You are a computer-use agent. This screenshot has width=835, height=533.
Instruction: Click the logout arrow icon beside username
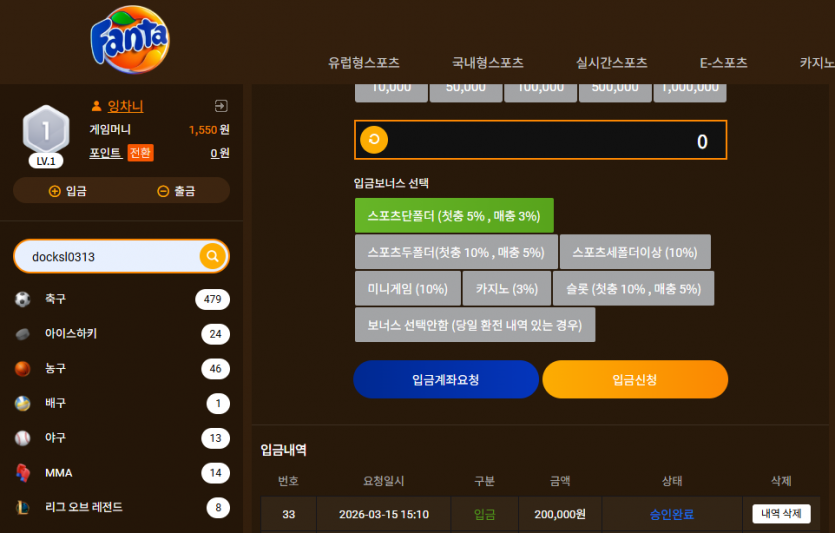coord(221,106)
